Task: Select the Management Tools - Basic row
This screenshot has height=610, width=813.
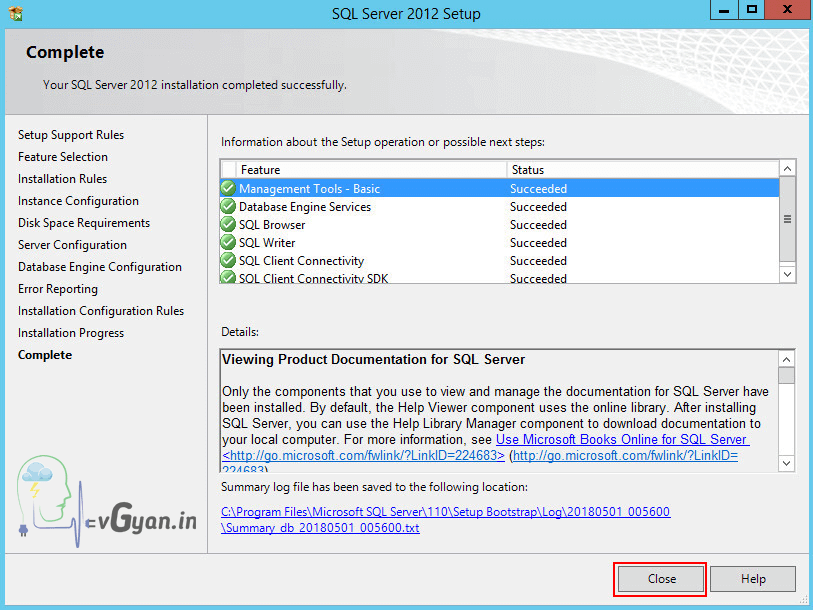Action: point(500,188)
